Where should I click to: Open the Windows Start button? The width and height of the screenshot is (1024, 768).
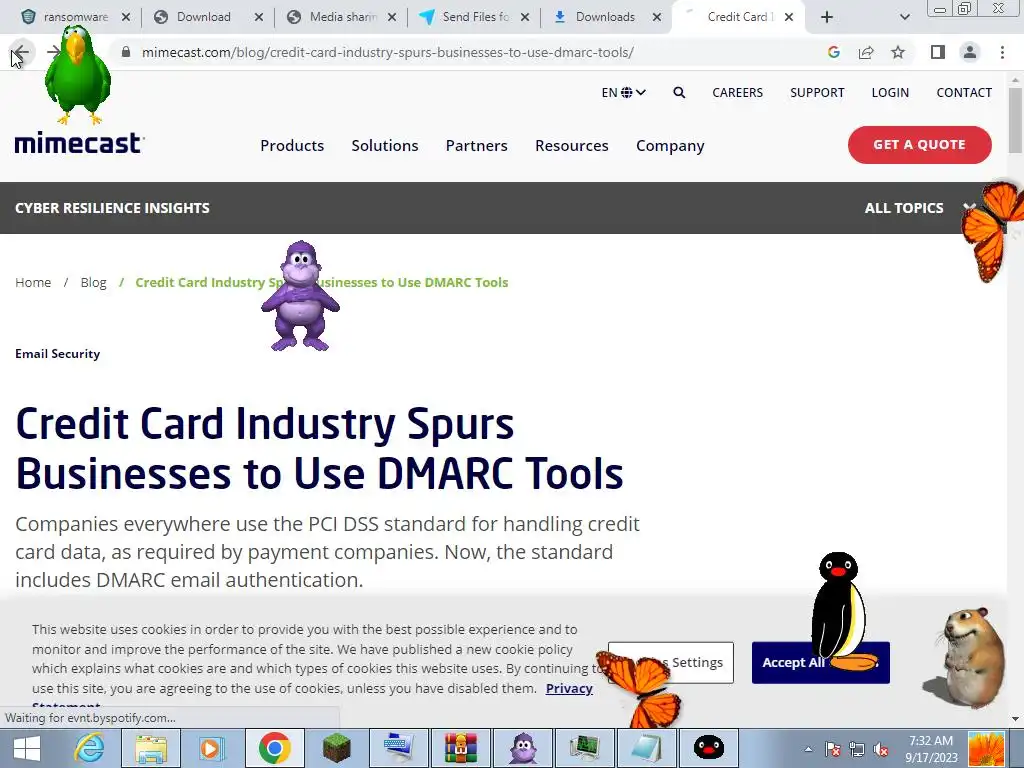(x=26, y=748)
